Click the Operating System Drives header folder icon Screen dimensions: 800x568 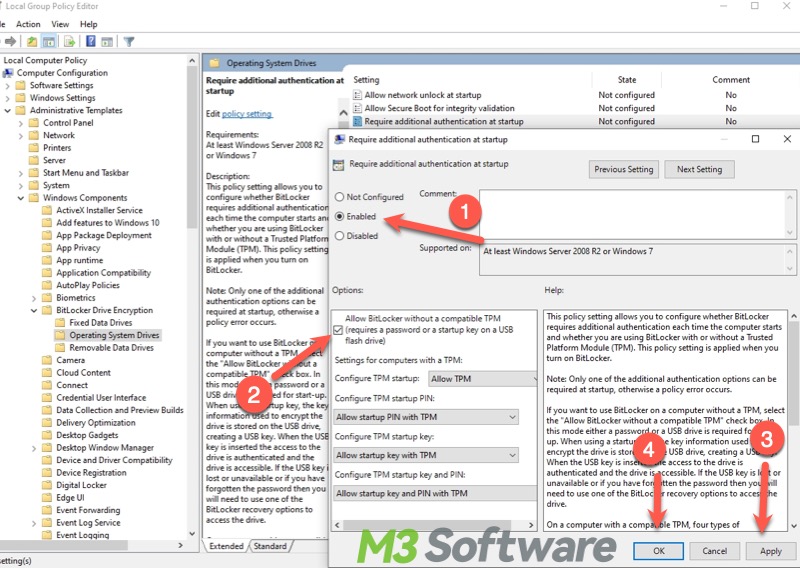click(215, 63)
